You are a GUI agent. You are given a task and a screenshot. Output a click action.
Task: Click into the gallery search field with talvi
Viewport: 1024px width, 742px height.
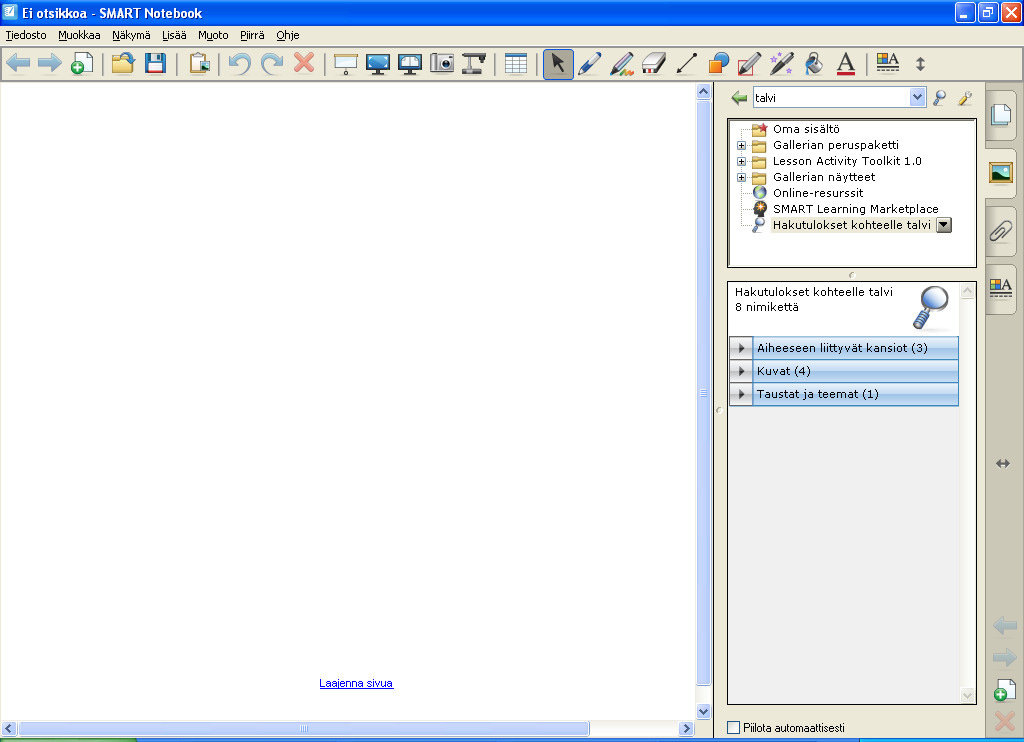[x=831, y=98]
